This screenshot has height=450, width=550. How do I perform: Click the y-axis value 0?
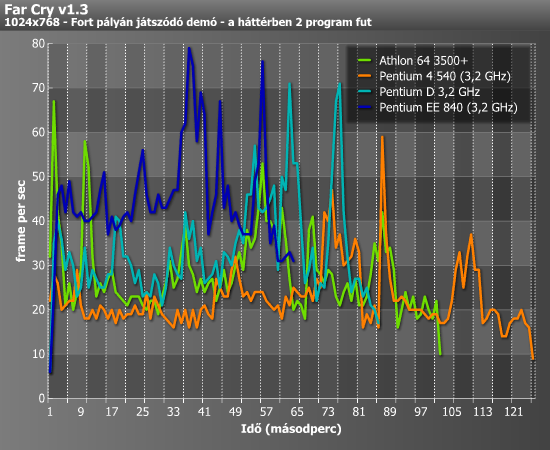point(42,398)
